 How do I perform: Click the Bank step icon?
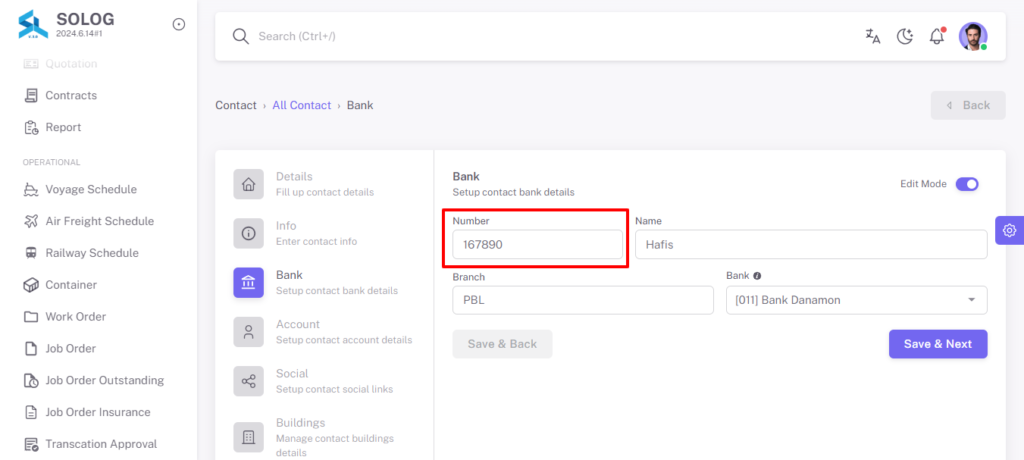[249, 283]
